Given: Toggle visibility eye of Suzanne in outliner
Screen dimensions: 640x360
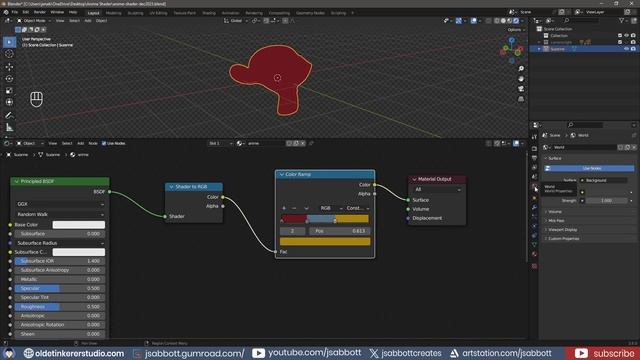Looking at the screenshot, I should (626, 49).
